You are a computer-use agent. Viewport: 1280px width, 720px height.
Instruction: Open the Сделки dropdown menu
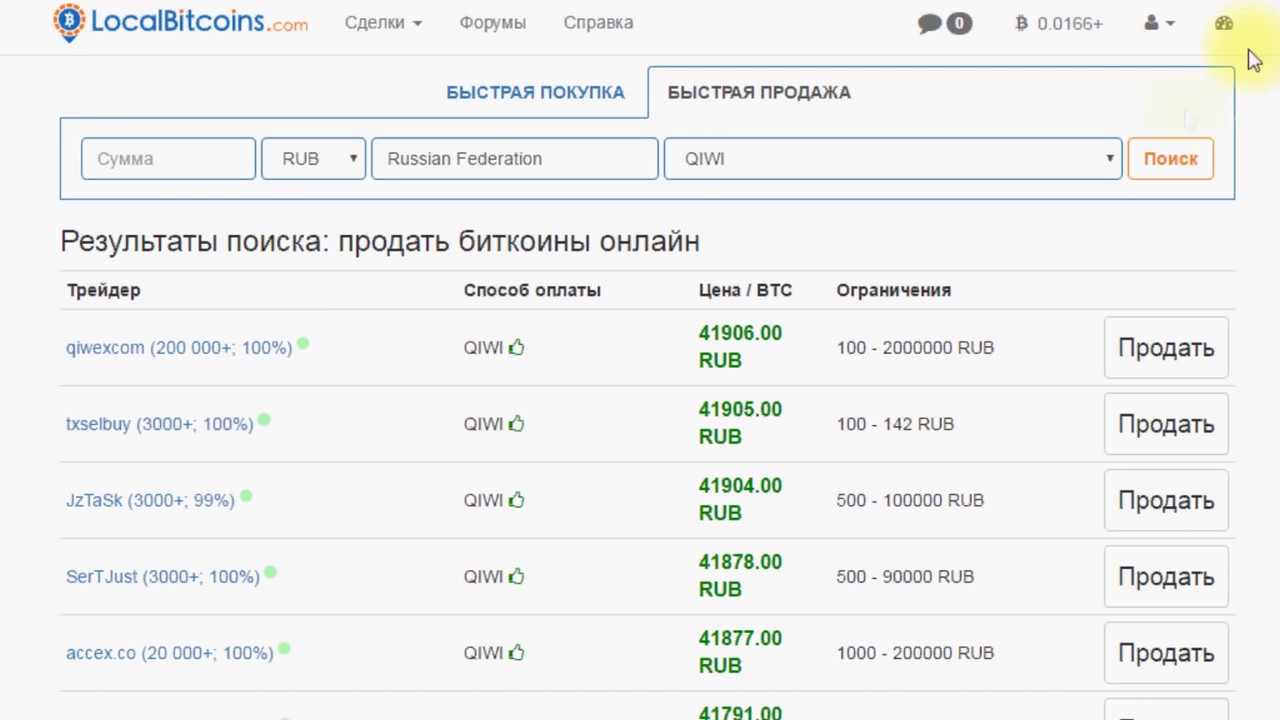tap(383, 22)
